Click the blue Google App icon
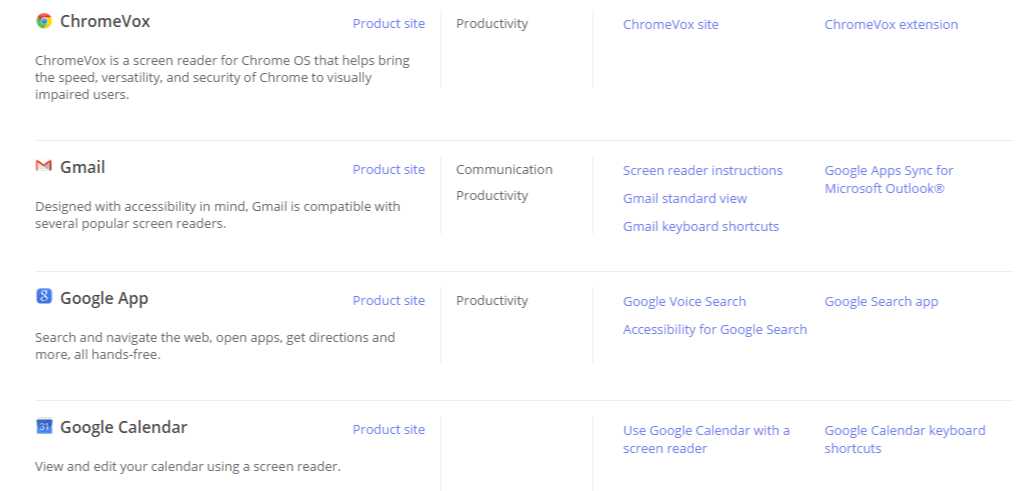 (43, 296)
